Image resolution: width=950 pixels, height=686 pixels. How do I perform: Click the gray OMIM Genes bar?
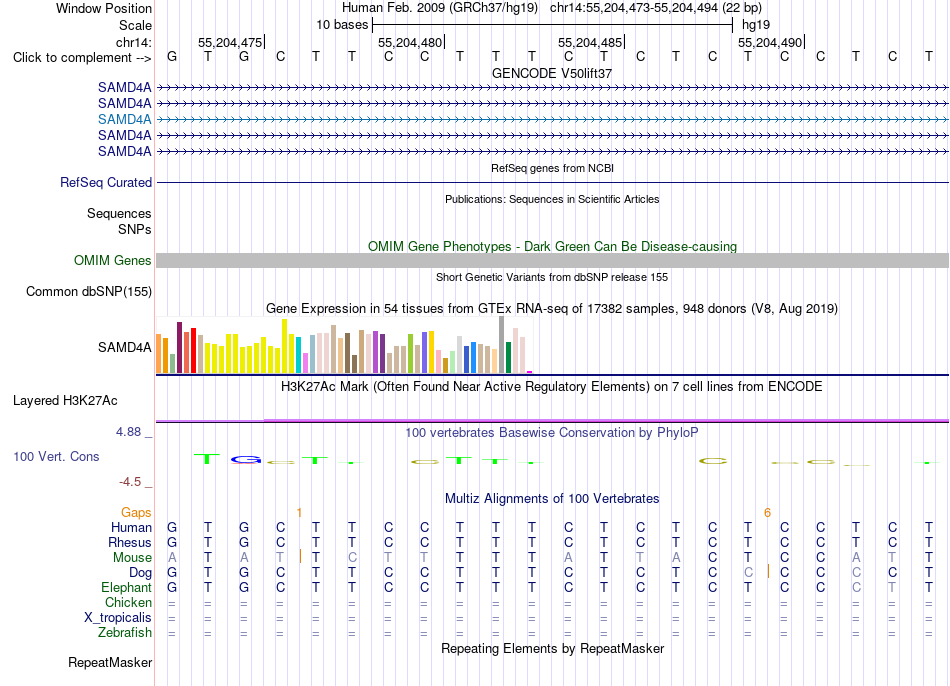pyautogui.click(x=552, y=261)
